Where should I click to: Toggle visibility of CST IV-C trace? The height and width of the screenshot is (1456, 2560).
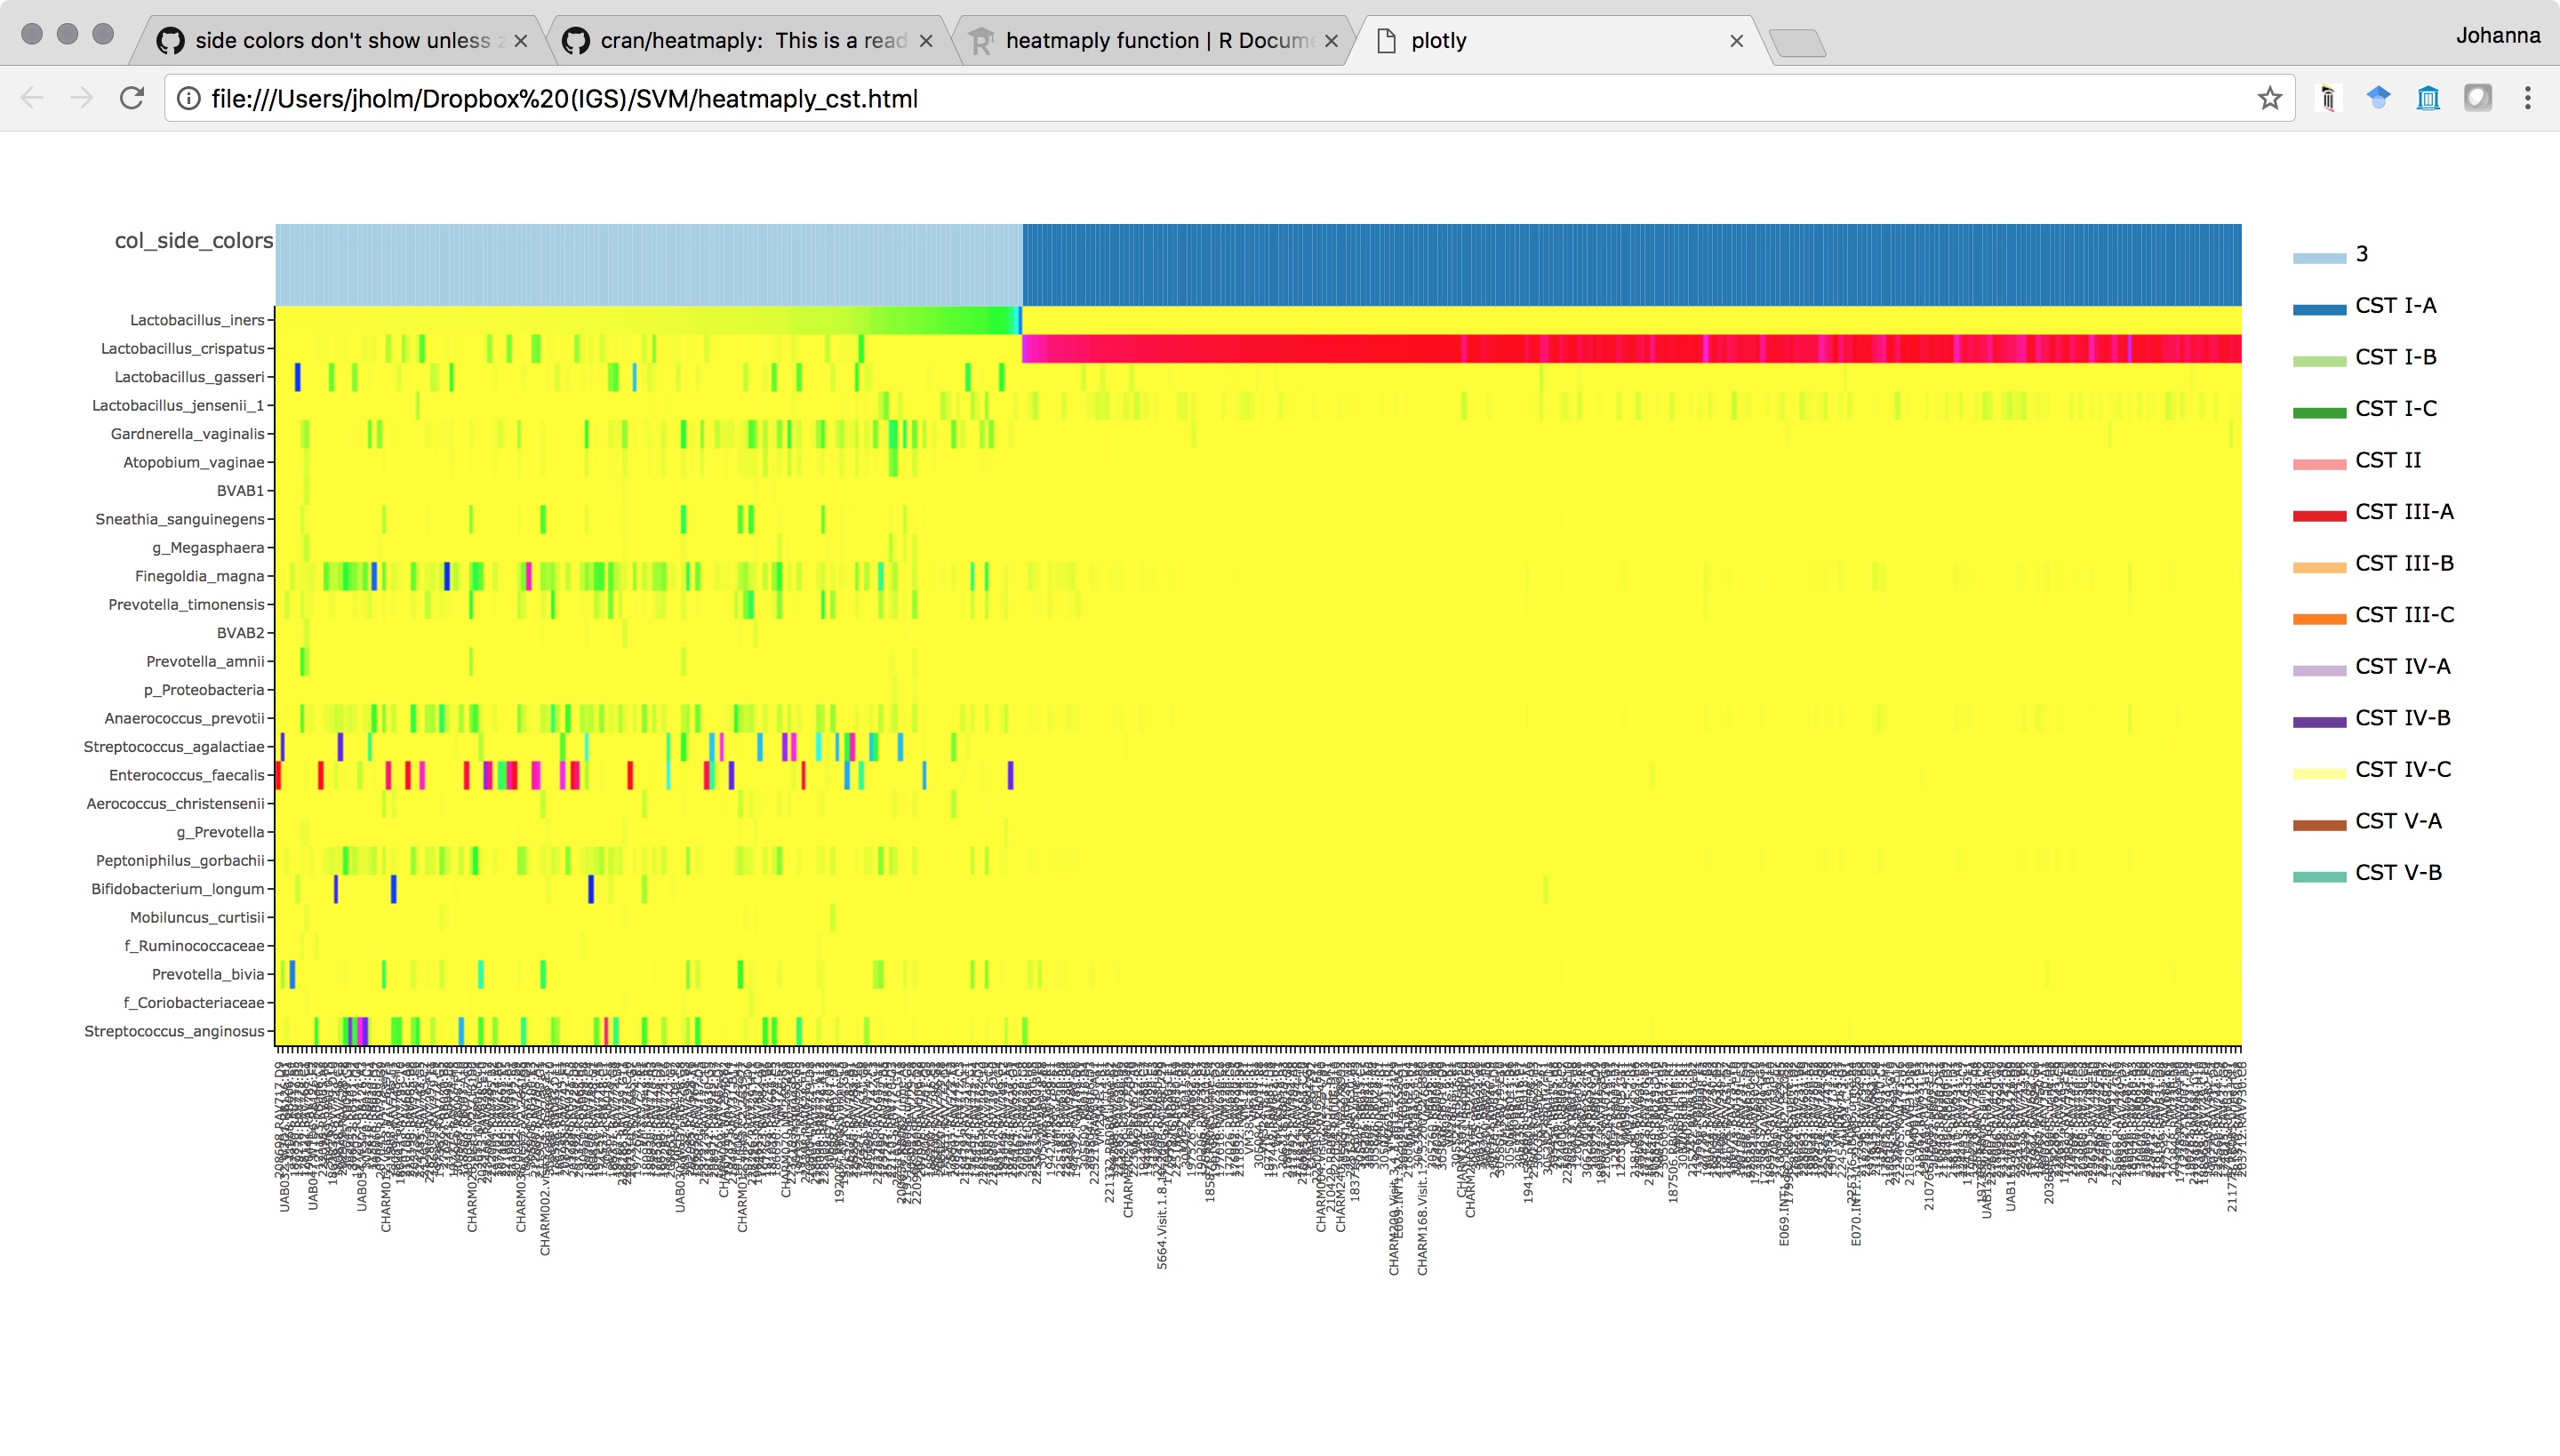pos(2404,769)
